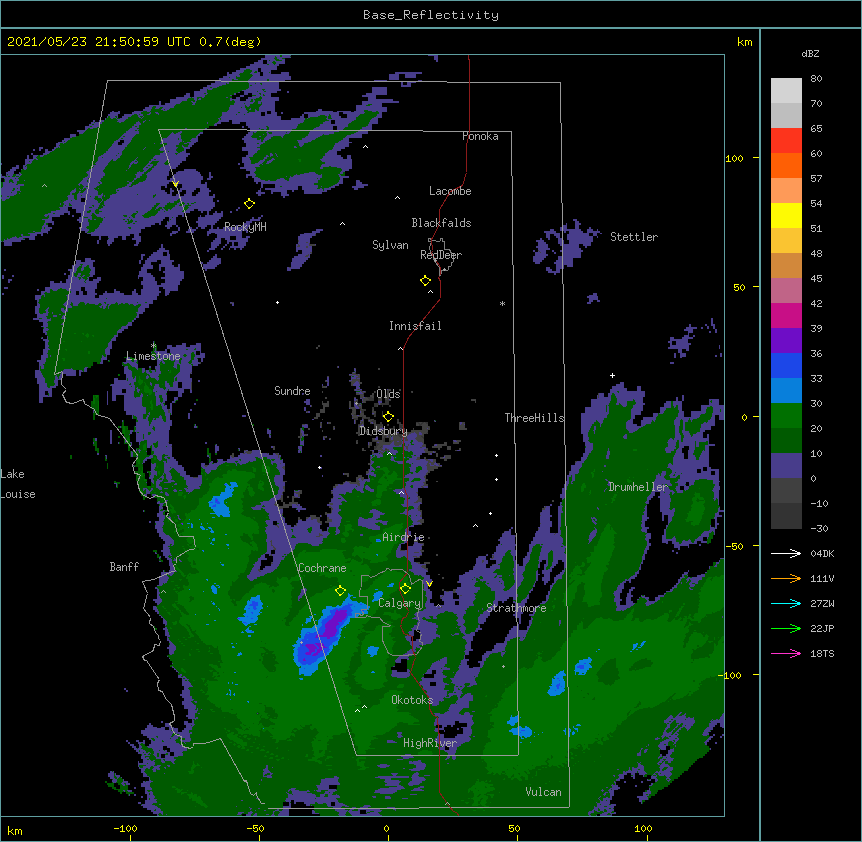Viewport: 862px width, 842px height.
Task: Click the Stettler city label
Action: [x=634, y=237]
